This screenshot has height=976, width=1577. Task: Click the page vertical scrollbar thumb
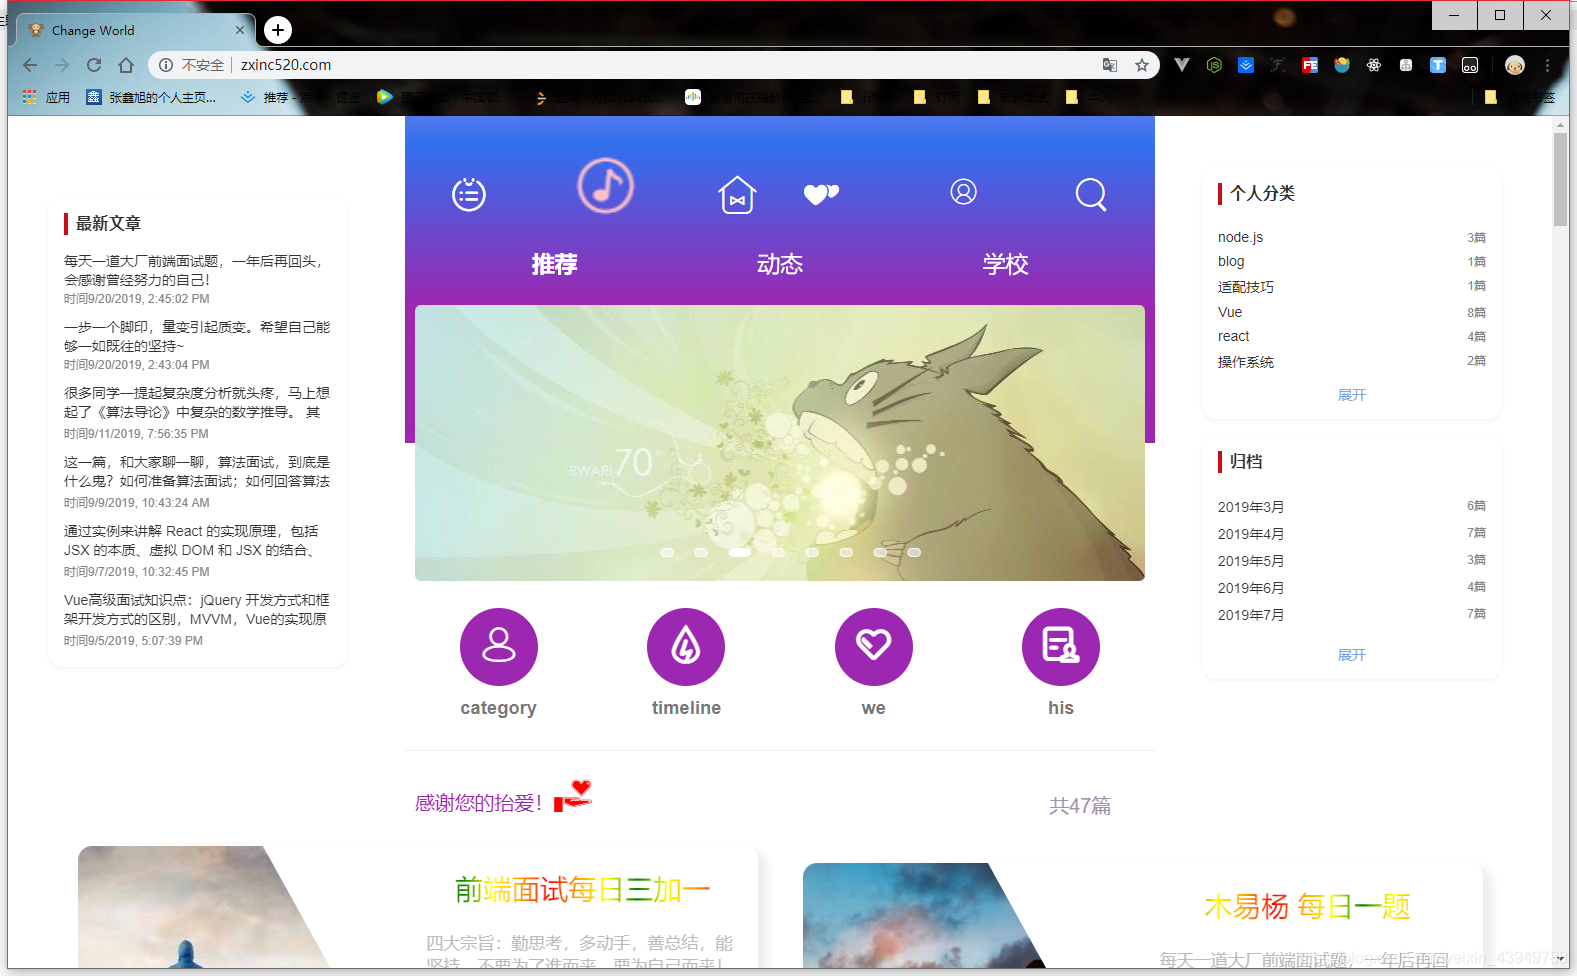pos(1560,179)
